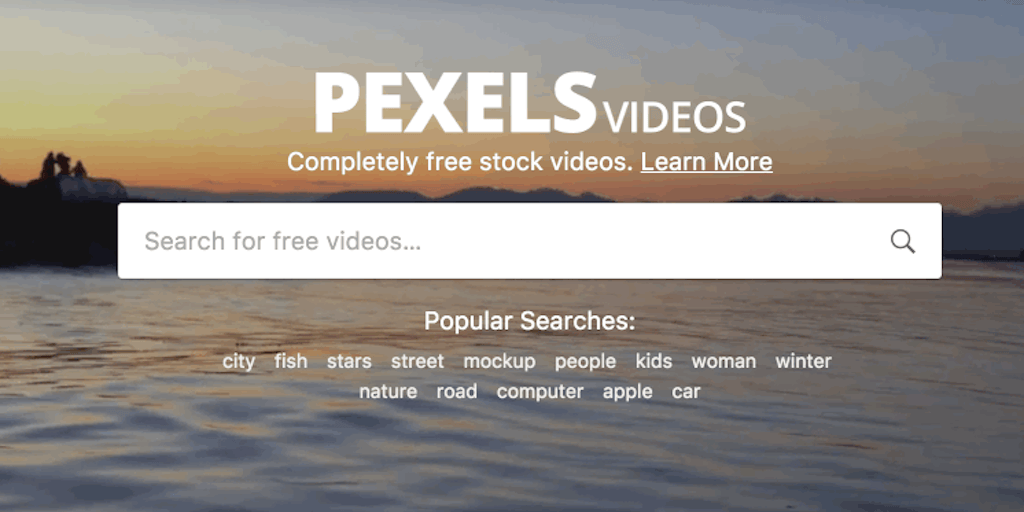Open the 'kids' popular search

click(x=654, y=360)
